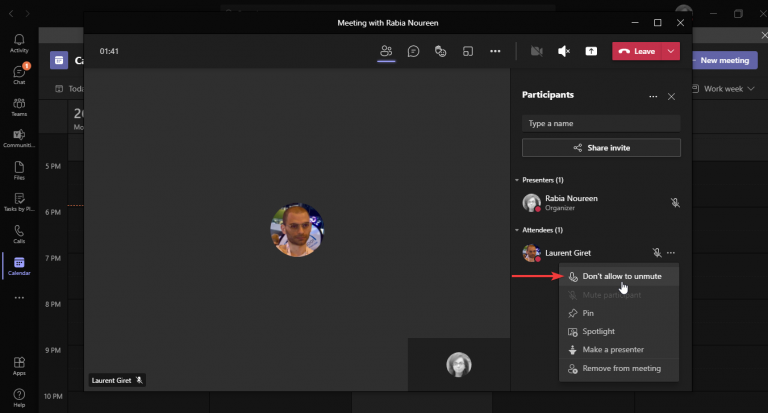Open breakout rooms in meeting toolbar
Screen dimensions: 768x413
pyautogui.click(x=468, y=51)
